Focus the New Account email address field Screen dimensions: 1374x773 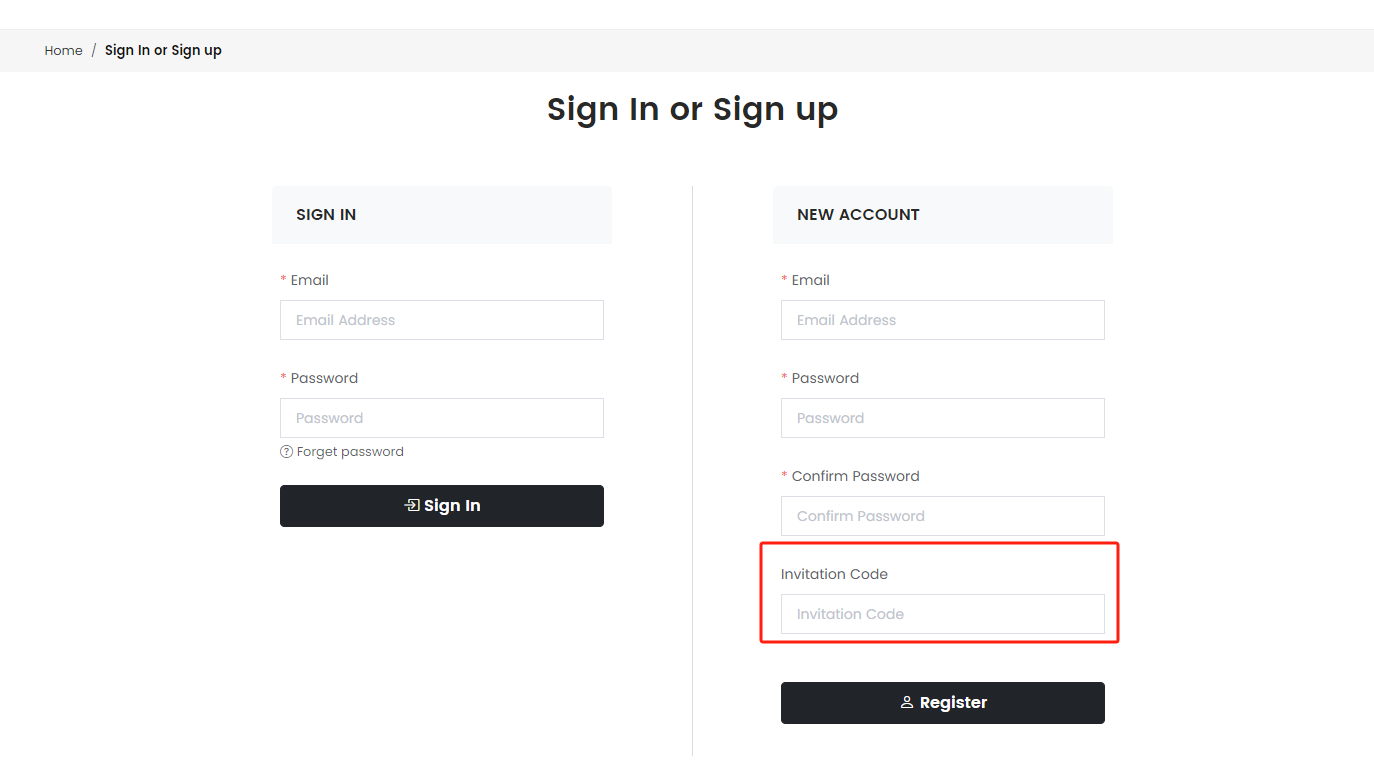(942, 320)
